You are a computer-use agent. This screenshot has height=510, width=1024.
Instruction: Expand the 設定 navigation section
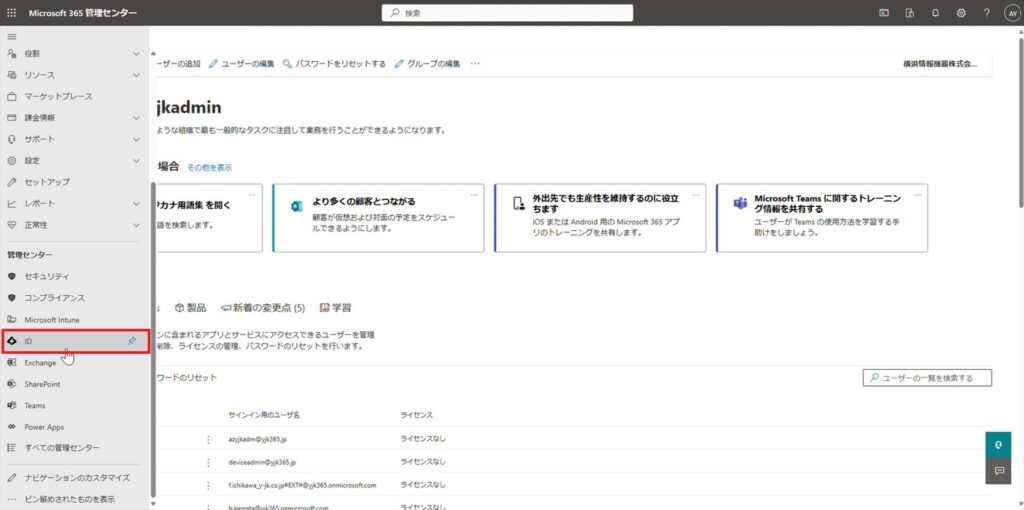tap(136, 161)
